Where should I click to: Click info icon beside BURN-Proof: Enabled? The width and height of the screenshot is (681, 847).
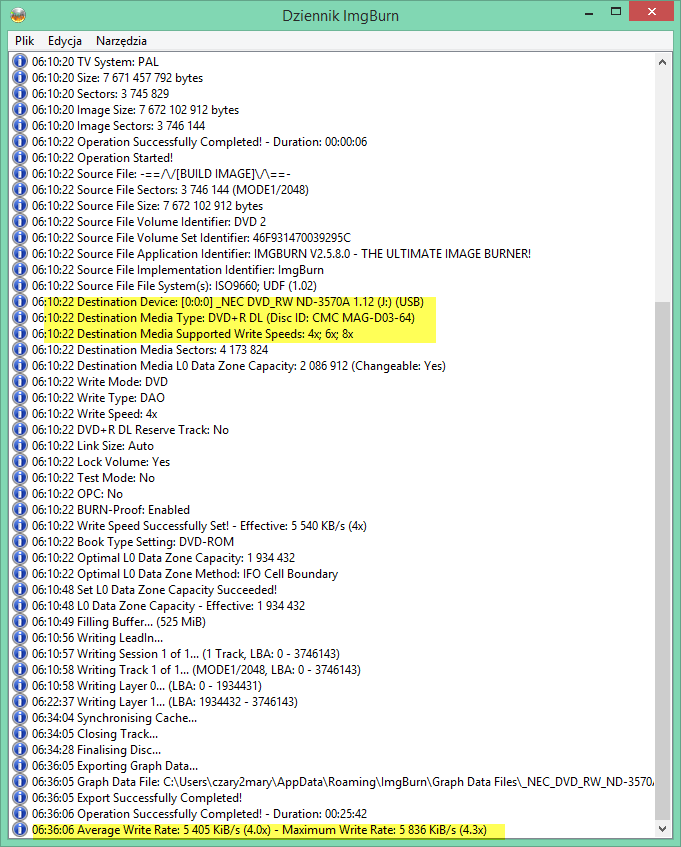pos(20,510)
